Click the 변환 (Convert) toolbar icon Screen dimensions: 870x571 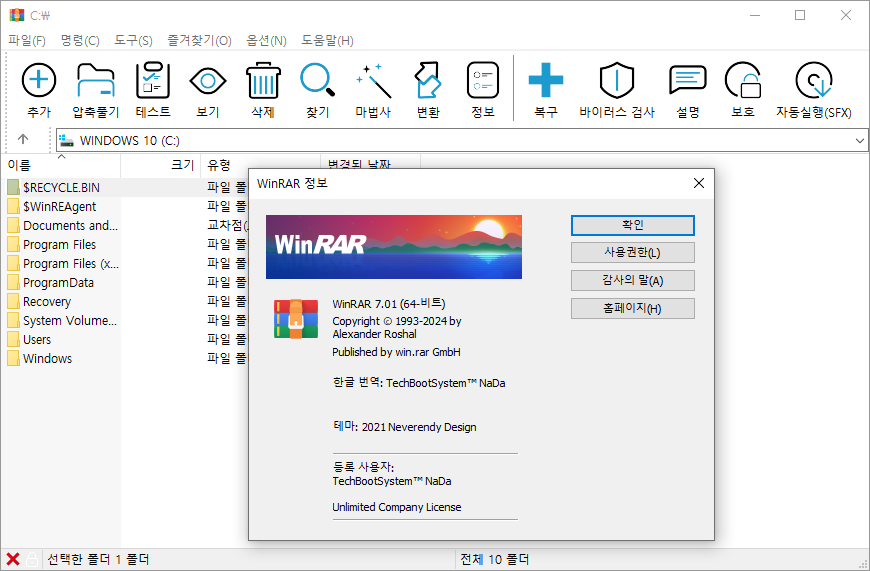click(428, 80)
